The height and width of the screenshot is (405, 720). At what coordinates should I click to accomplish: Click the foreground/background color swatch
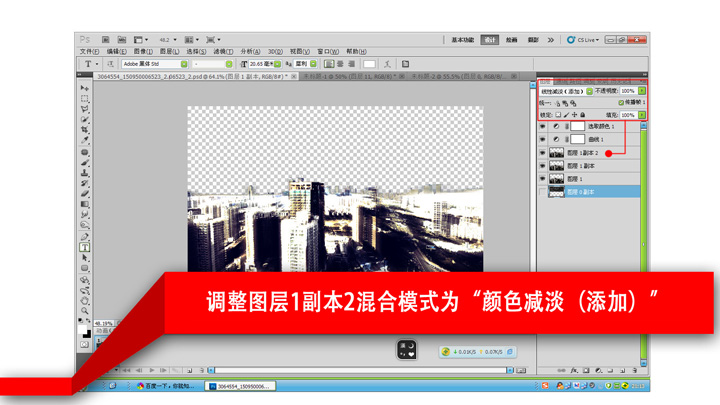tap(84, 331)
